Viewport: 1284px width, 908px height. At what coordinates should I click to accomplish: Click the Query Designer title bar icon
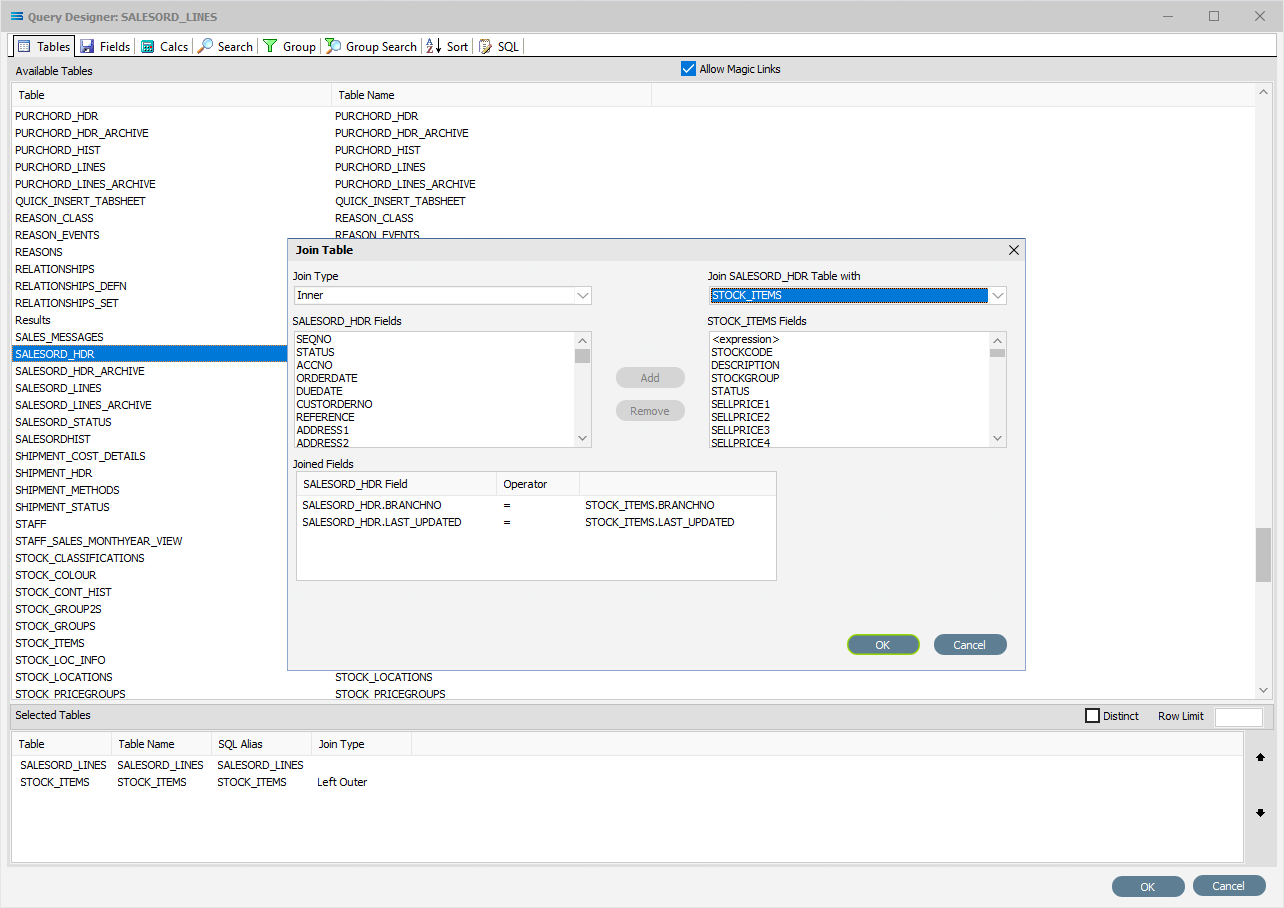[16, 16]
